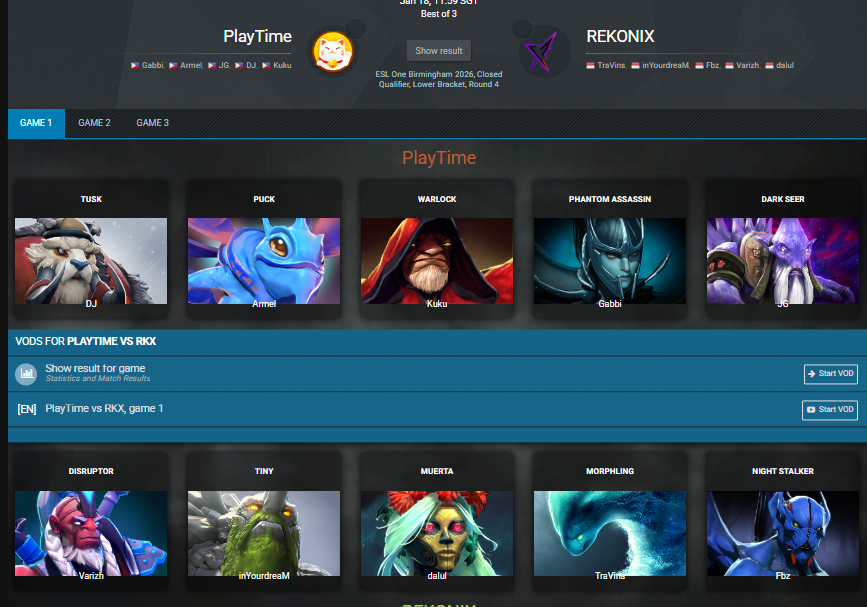The height and width of the screenshot is (607, 867).
Task: Open the Muerta hero portrait
Action: 437,532
